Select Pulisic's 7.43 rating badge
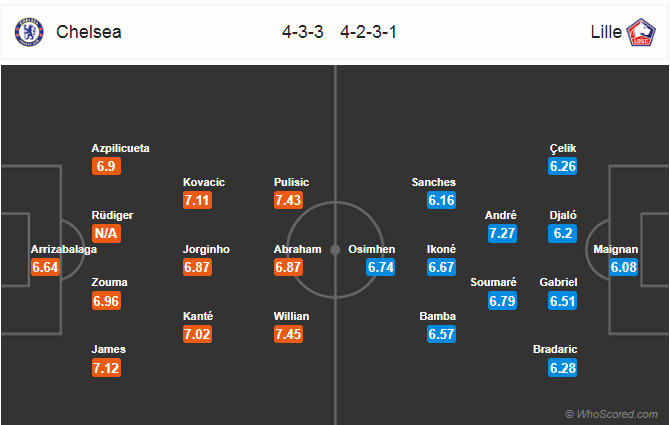This screenshot has height=425, width=670. click(x=288, y=200)
